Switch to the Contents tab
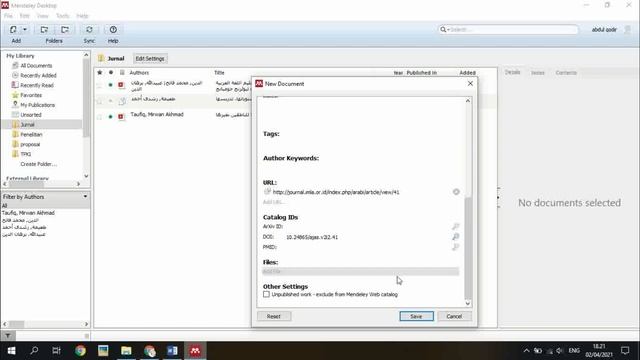Image resolution: width=640 pixels, height=360 pixels. click(x=566, y=73)
